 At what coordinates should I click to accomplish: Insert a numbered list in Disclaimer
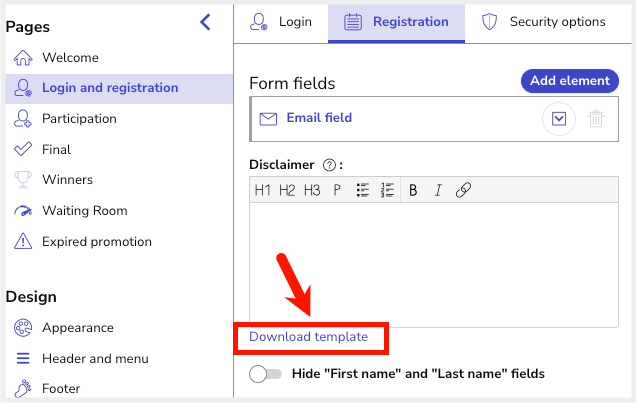pos(388,190)
